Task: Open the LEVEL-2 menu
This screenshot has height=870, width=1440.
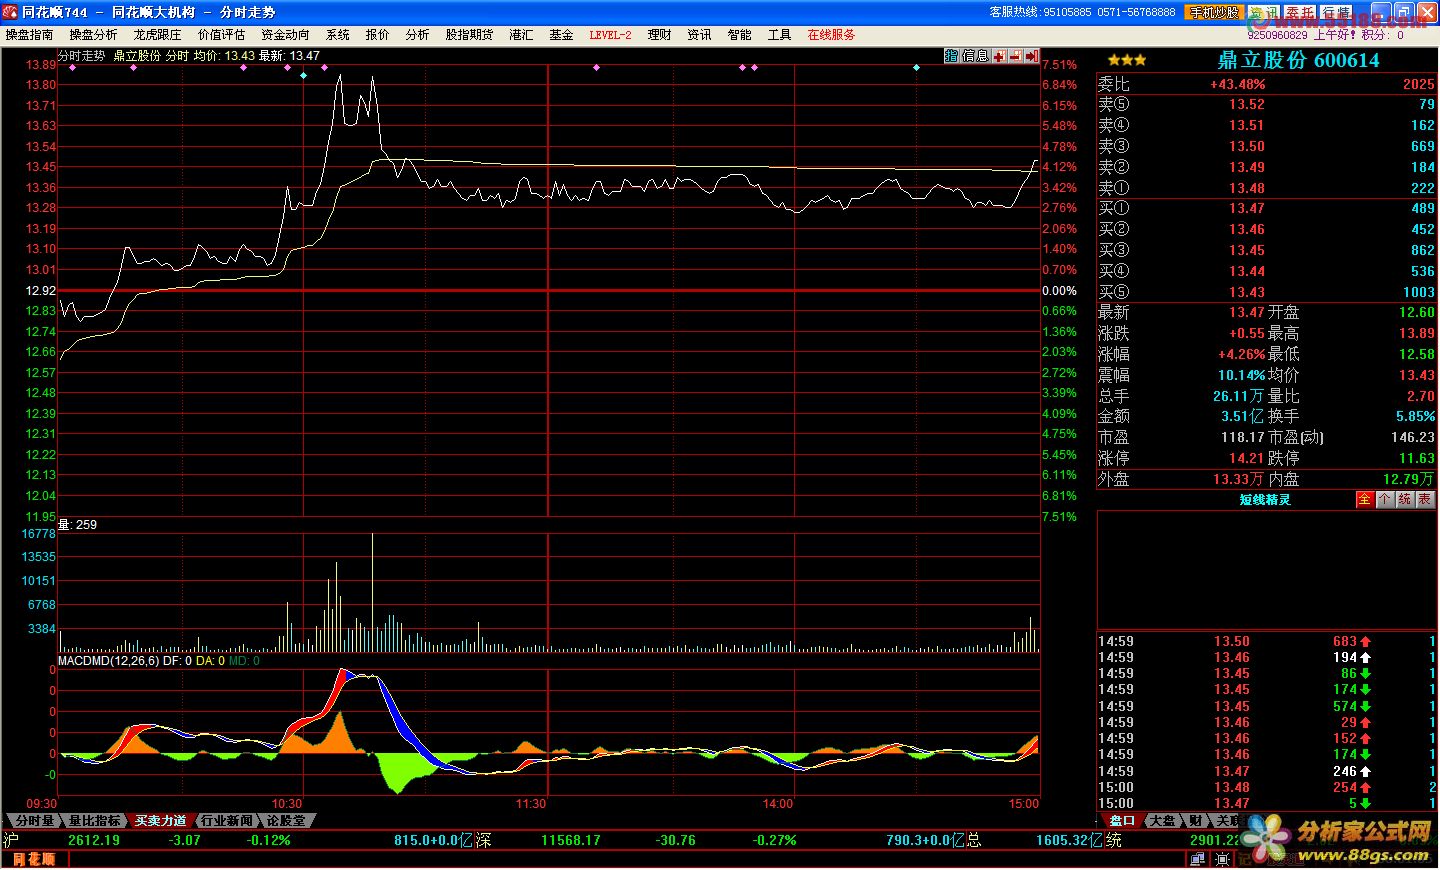Action: [x=610, y=35]
